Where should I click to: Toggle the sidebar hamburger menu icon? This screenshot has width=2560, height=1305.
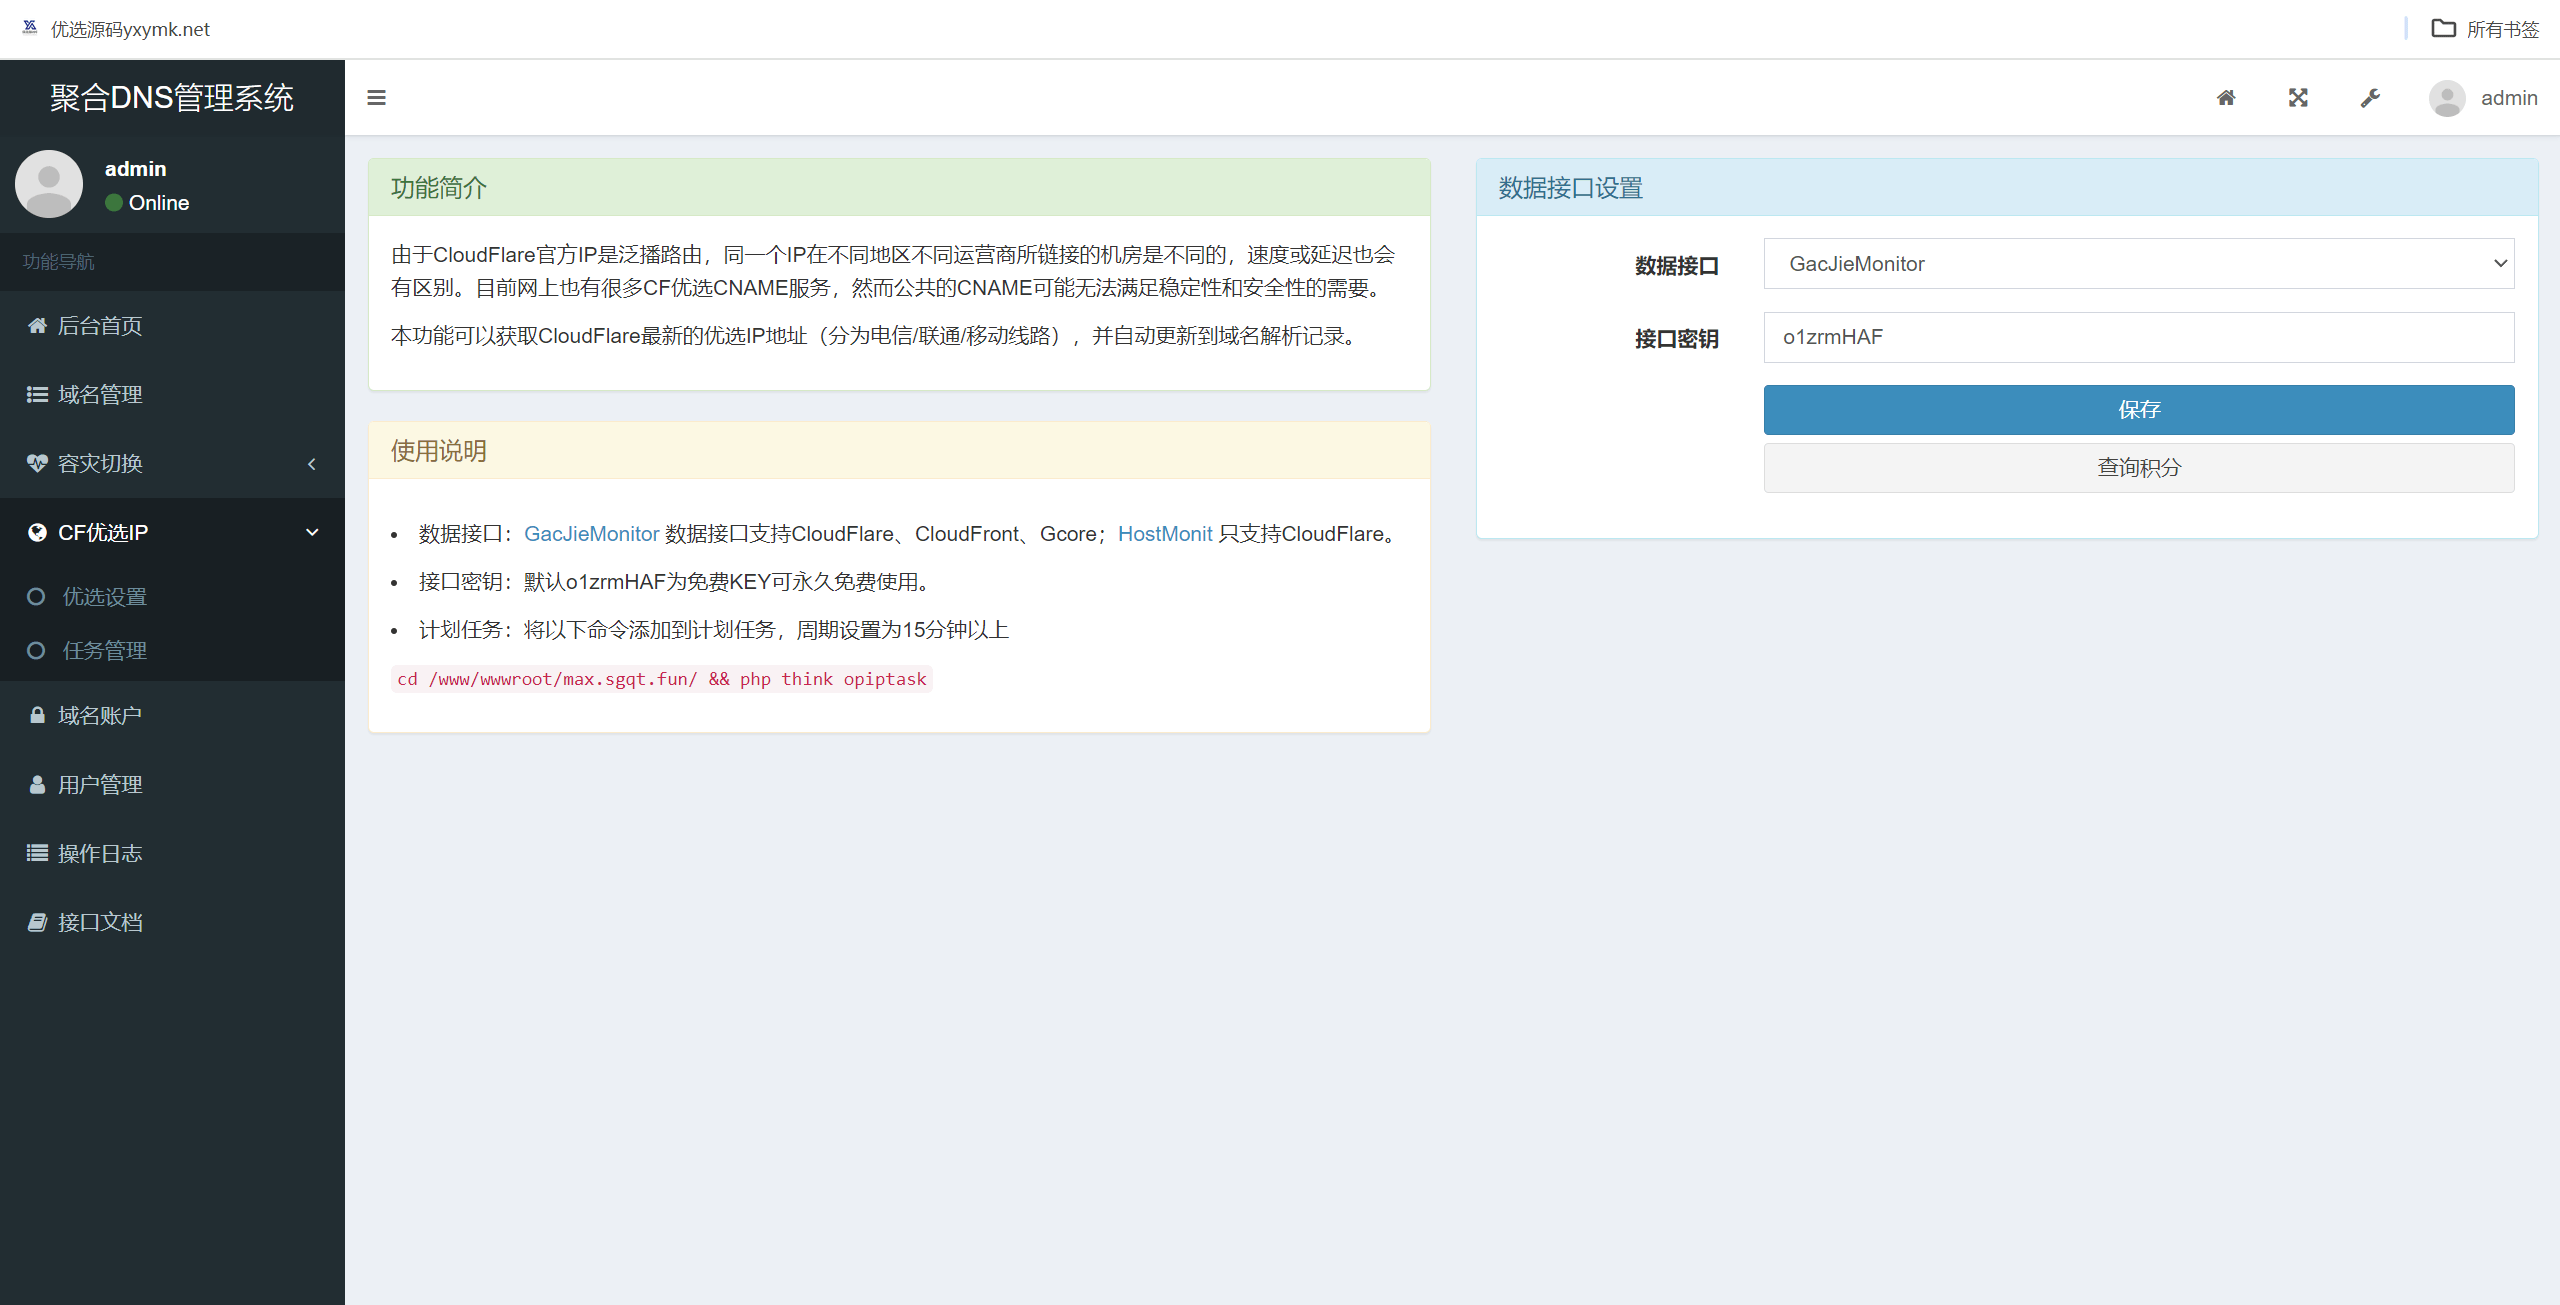376,97
